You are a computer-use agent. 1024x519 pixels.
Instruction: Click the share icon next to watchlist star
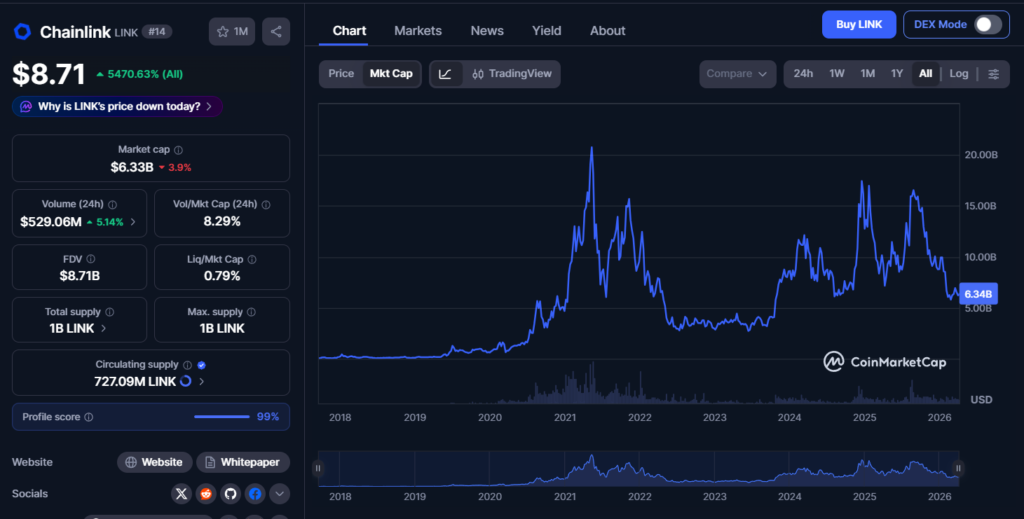tap(276, 32)
